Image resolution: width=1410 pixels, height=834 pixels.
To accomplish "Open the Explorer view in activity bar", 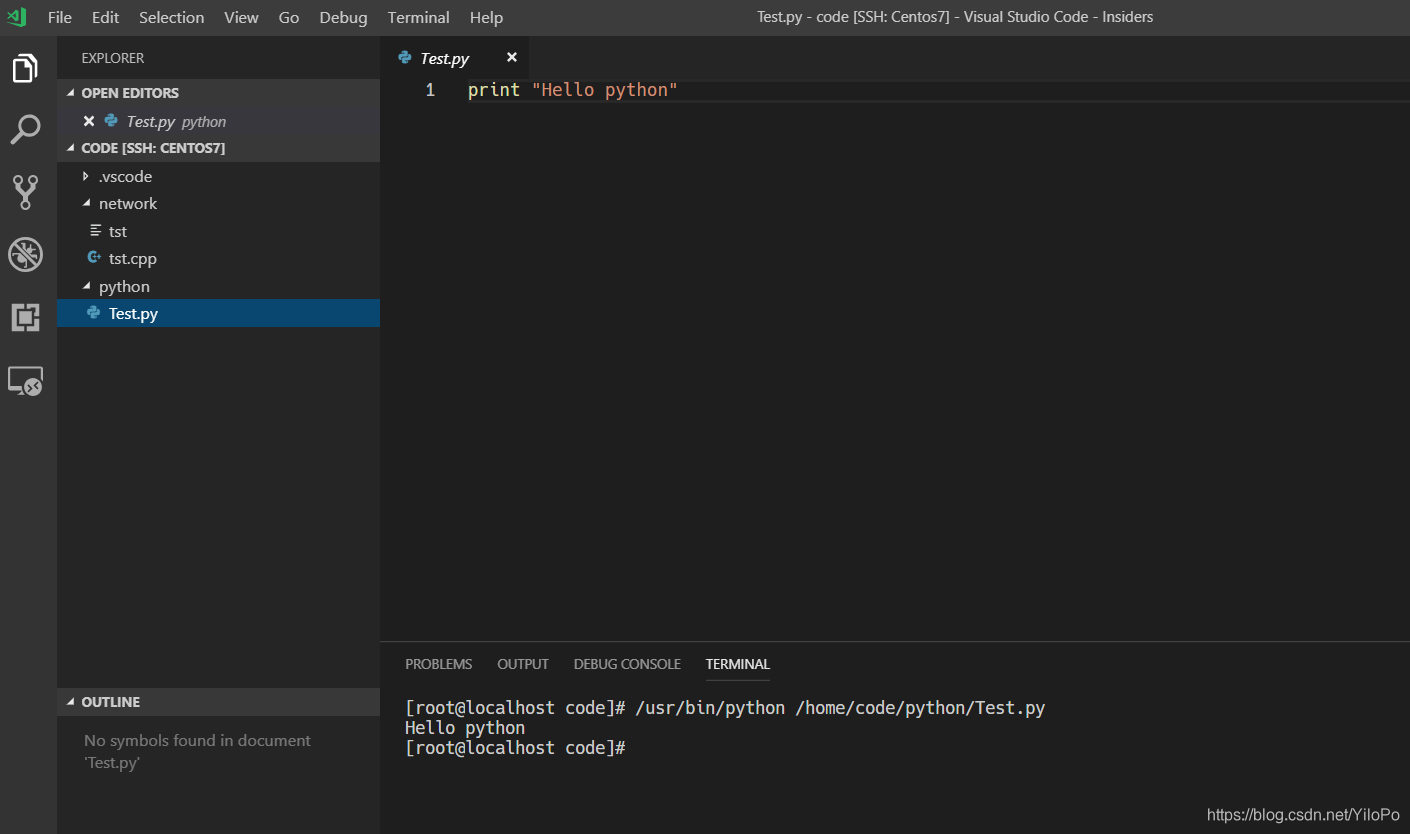I will (26, 68).
